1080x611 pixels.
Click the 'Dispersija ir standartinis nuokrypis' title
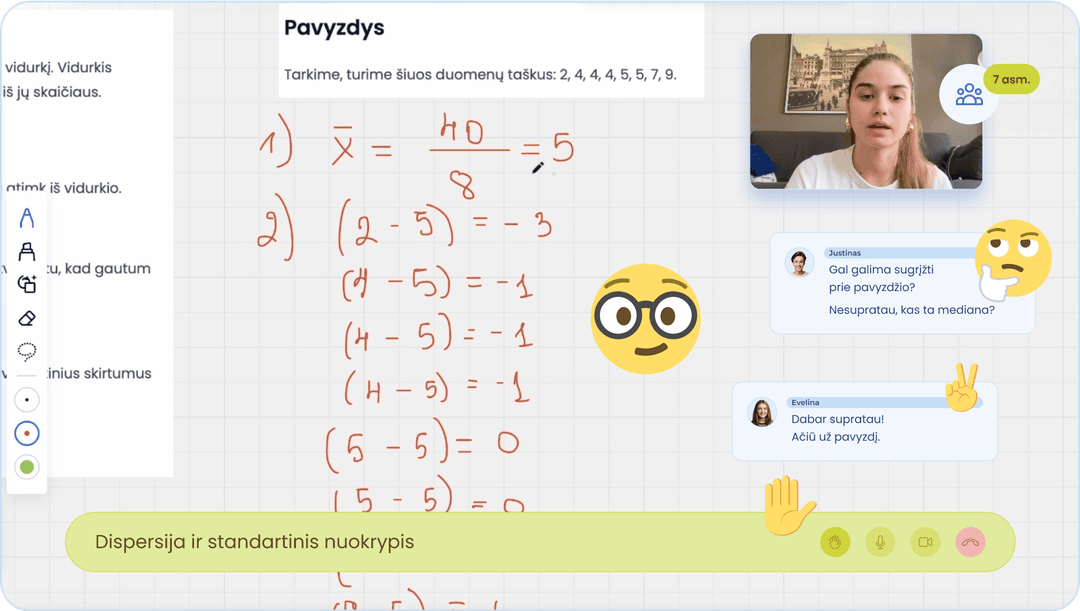point(254,541)
